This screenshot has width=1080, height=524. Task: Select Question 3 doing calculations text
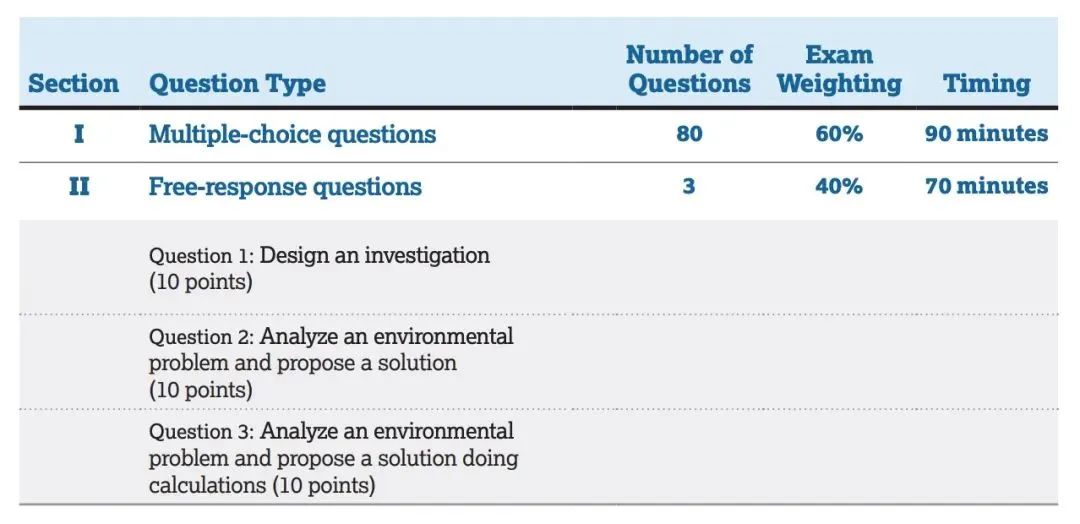(333, 459)
